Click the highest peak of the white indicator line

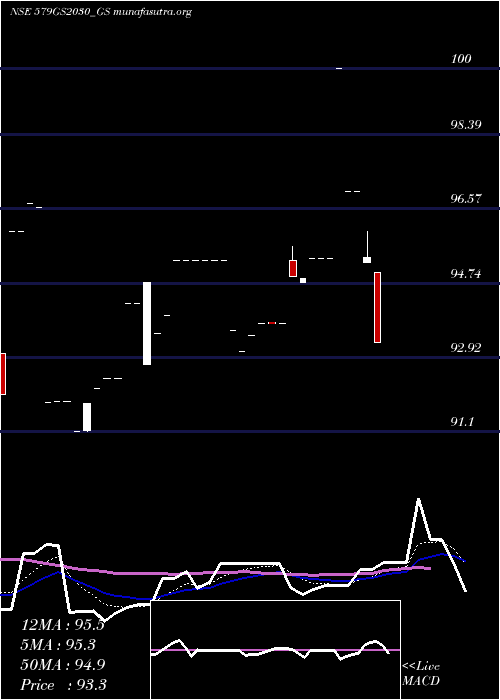click(x=418, y=499)
